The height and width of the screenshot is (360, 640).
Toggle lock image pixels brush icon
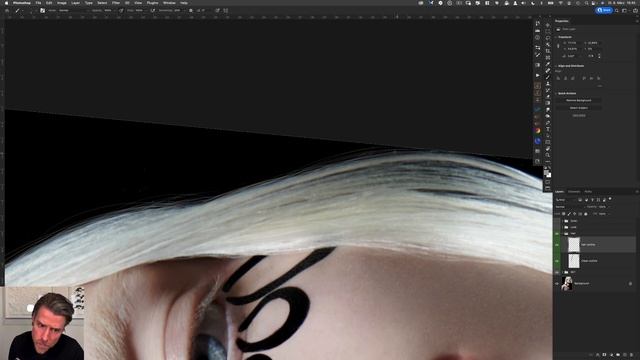[569, 214]
